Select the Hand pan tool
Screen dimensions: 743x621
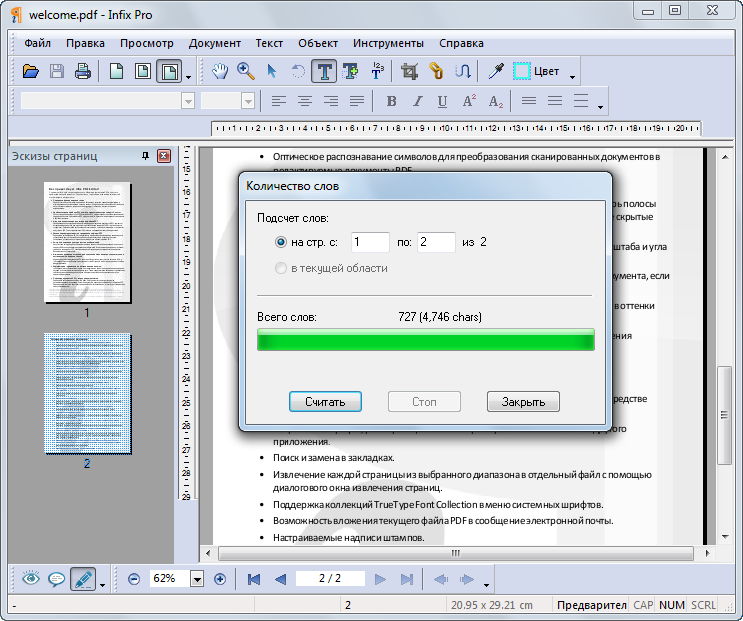tap(220, 71)
